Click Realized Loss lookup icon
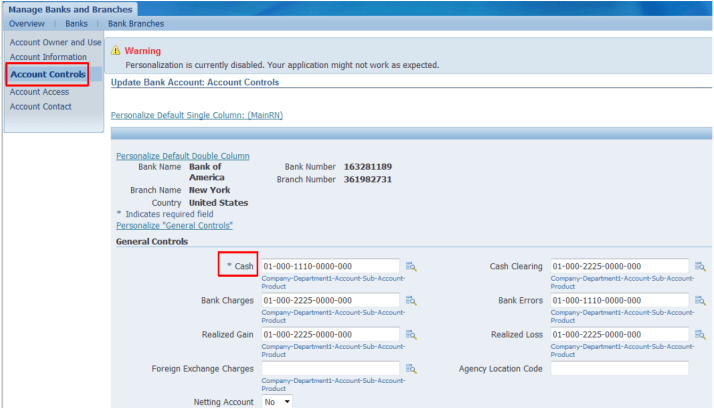 [x=700, y=335]
